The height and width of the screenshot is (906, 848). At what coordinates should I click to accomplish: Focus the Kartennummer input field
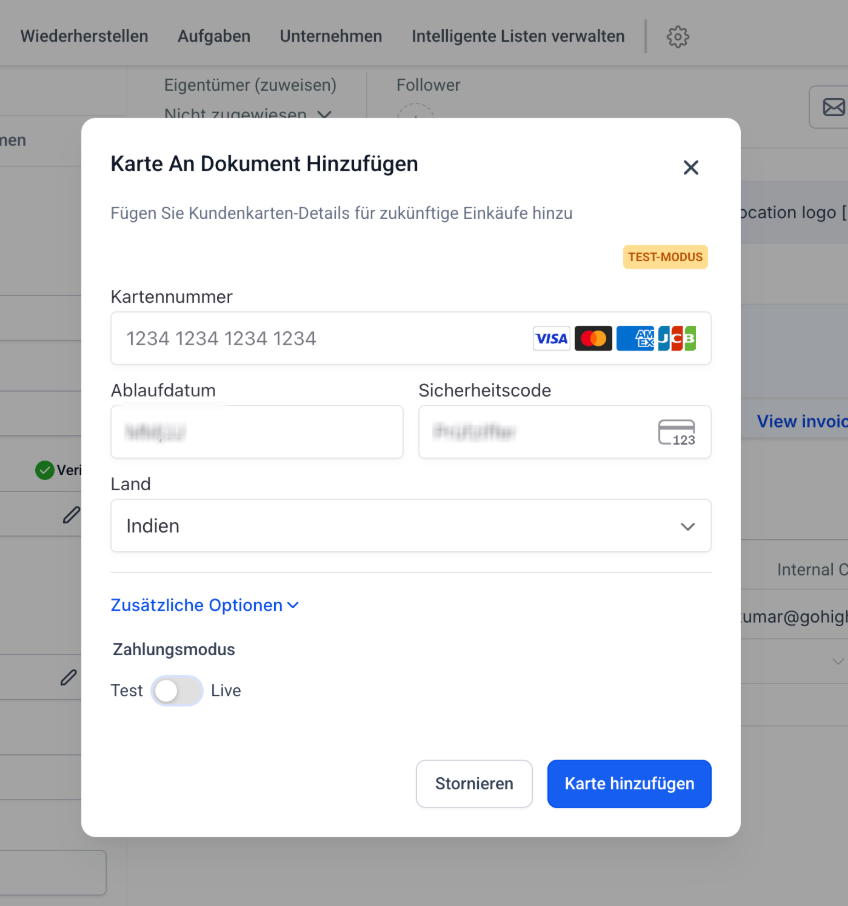point(411,339)
